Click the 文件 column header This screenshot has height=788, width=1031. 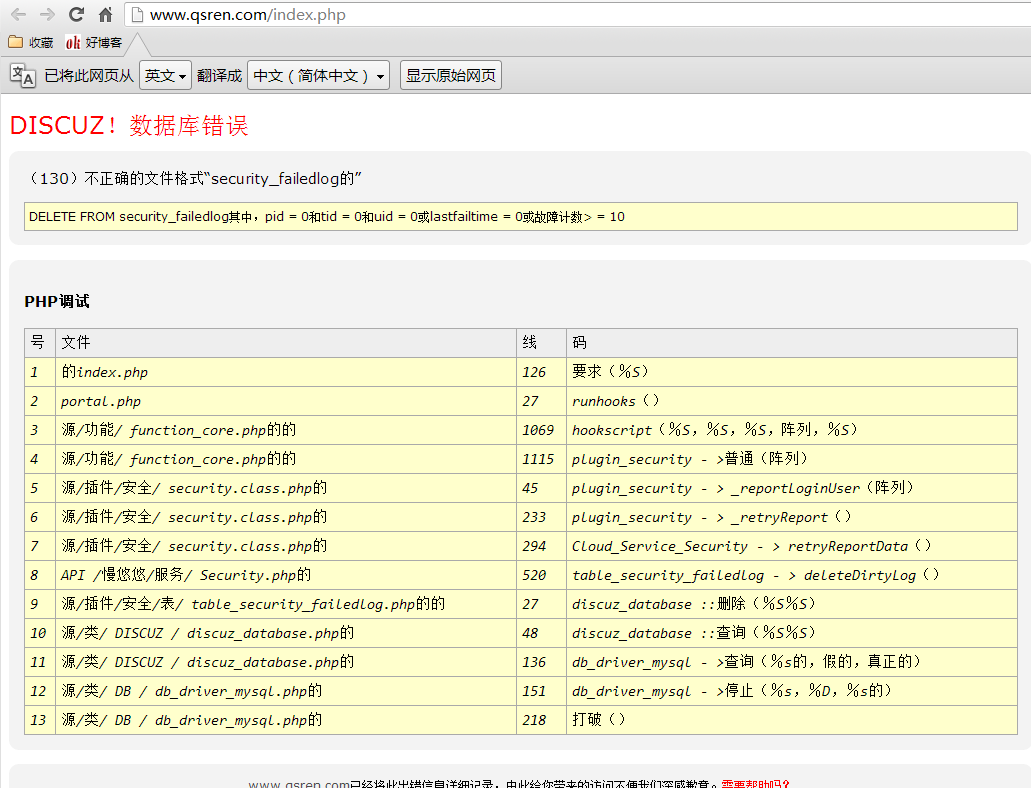click(285, 343)
